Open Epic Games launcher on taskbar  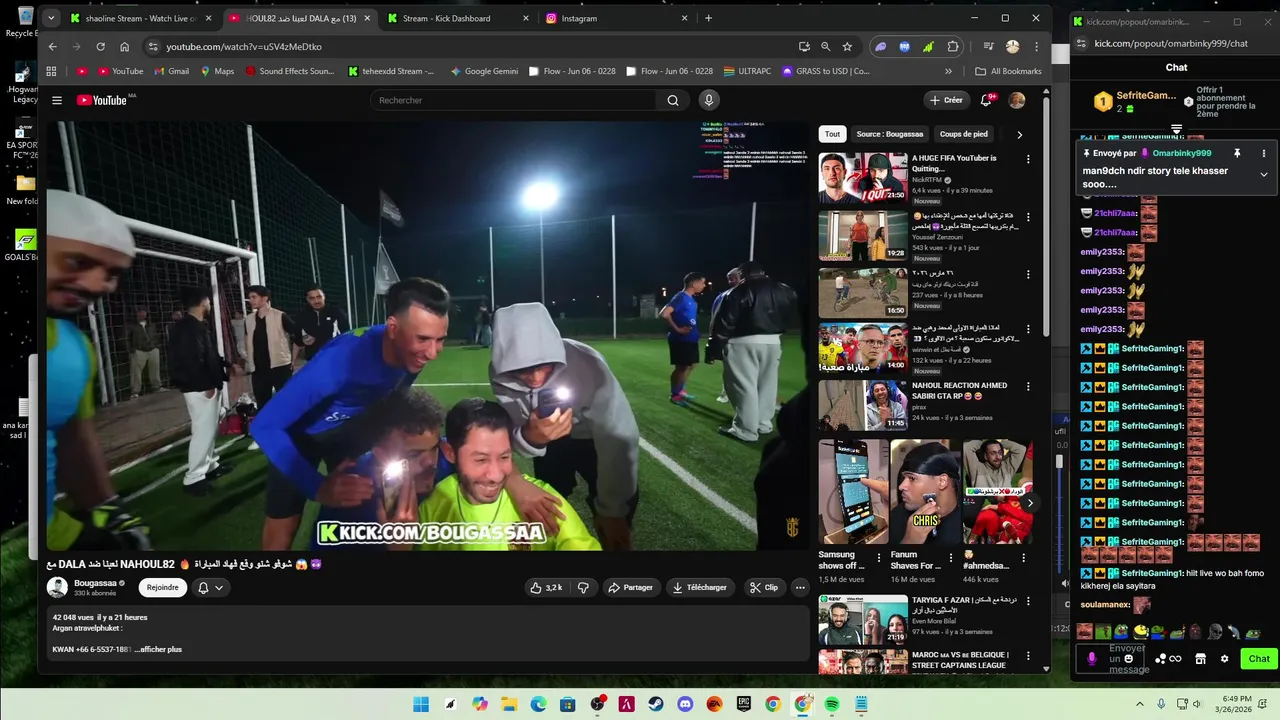coord(744,704)
